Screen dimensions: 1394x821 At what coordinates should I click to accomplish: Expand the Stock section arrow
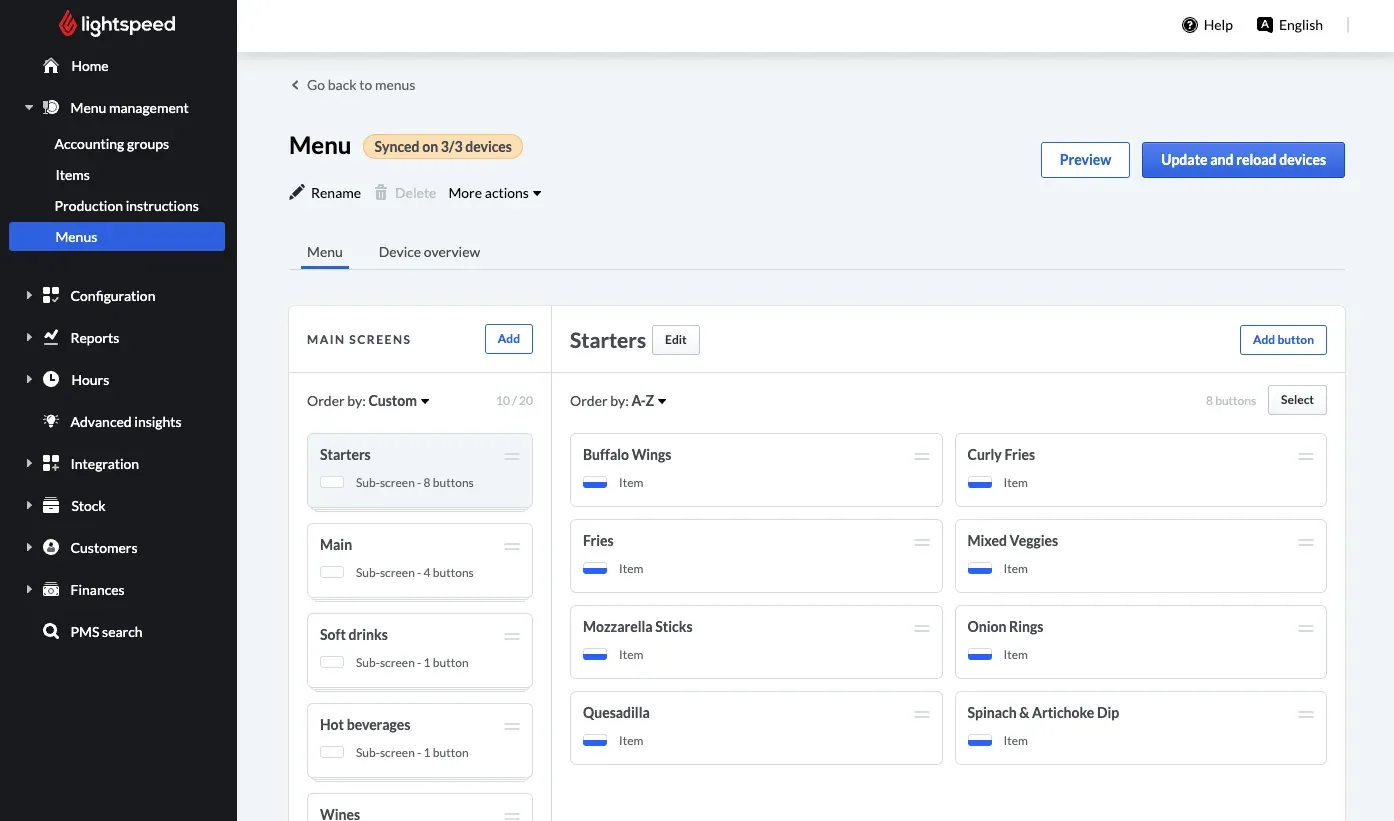click(29, 506)
